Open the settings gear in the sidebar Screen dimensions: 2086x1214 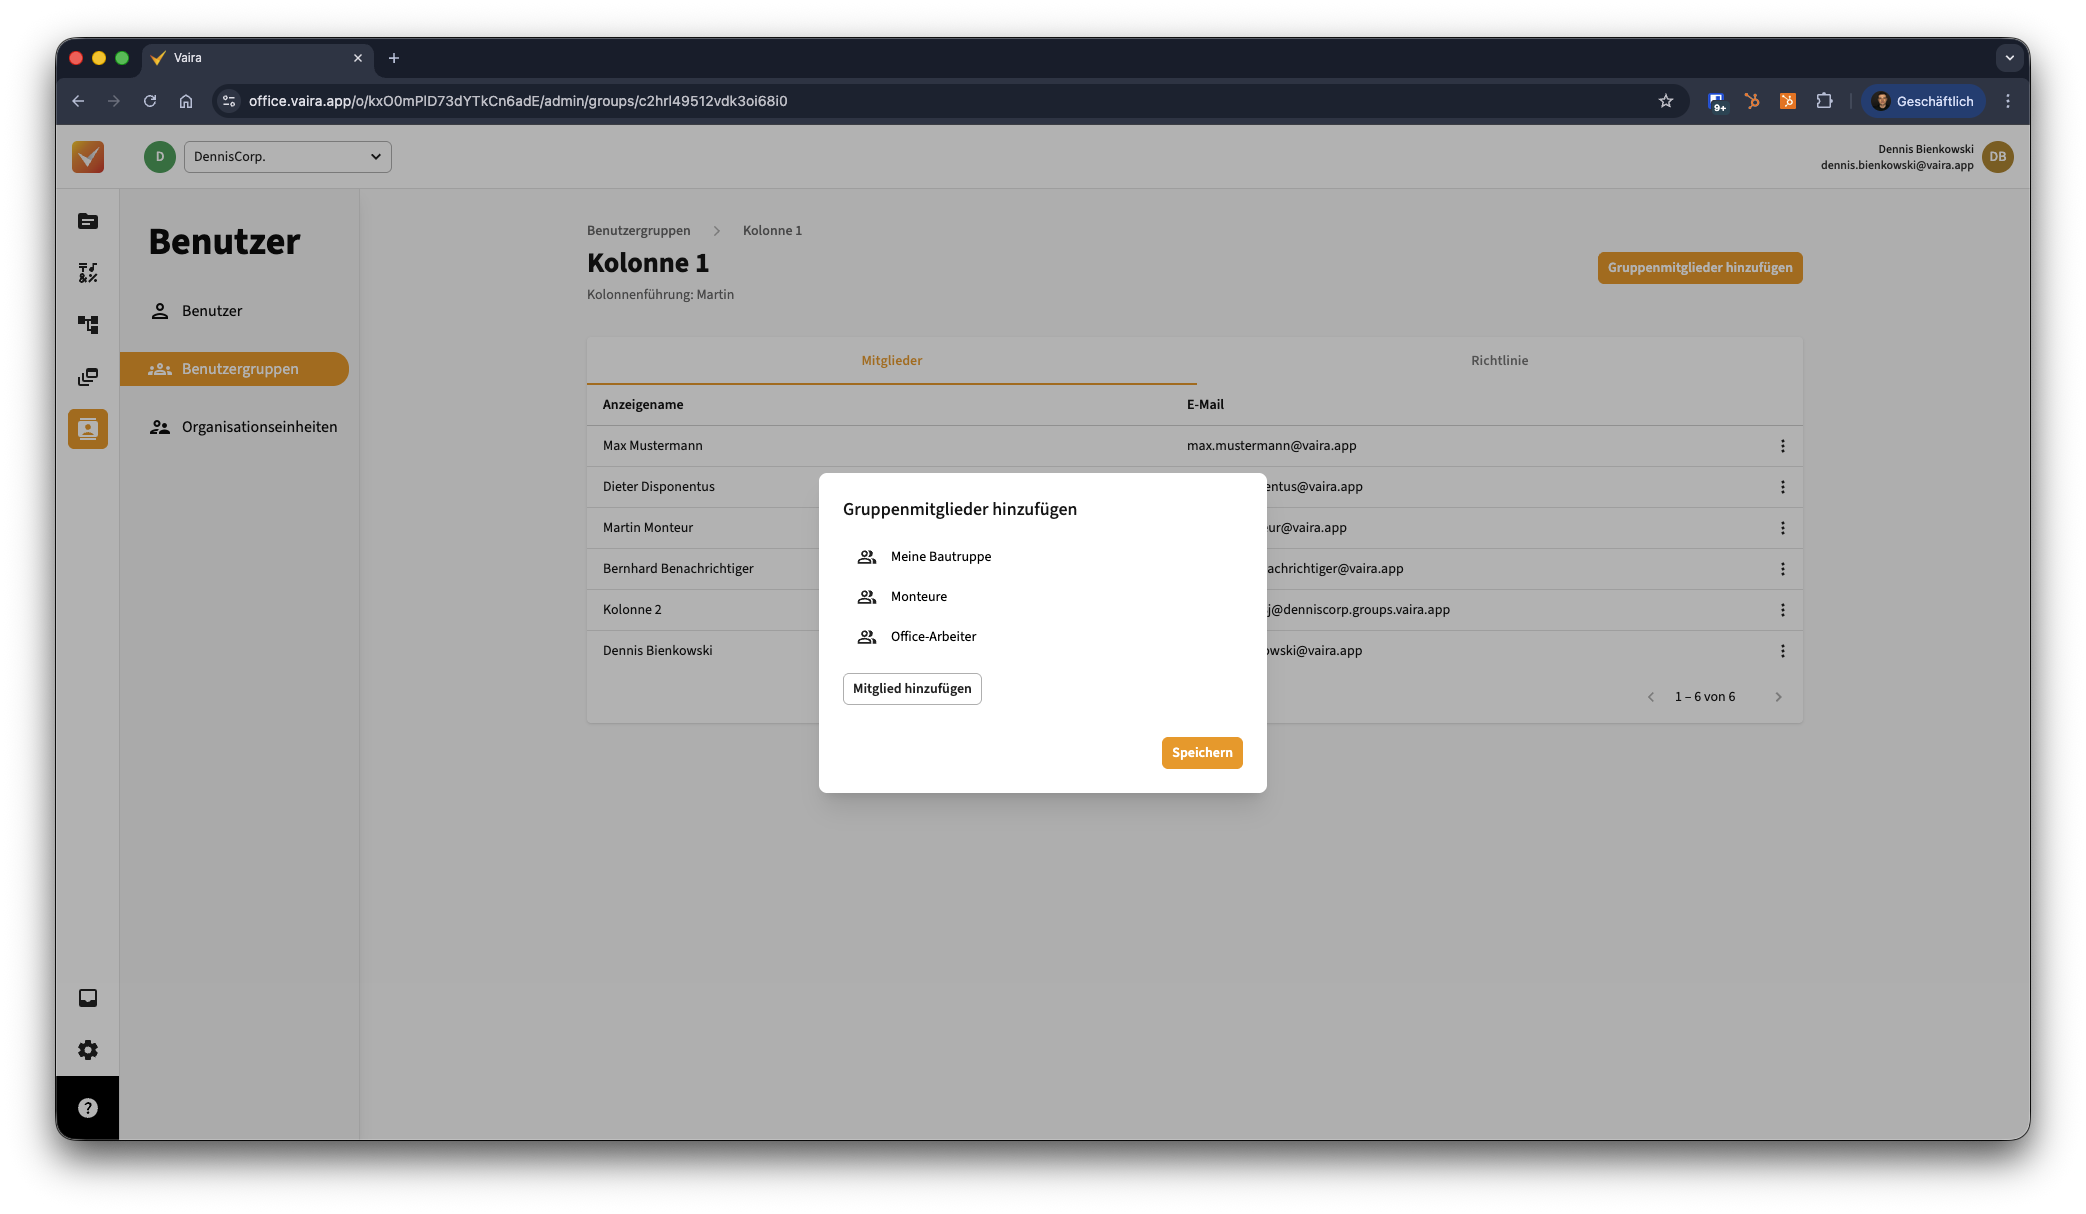click(x=88, y=1050)
